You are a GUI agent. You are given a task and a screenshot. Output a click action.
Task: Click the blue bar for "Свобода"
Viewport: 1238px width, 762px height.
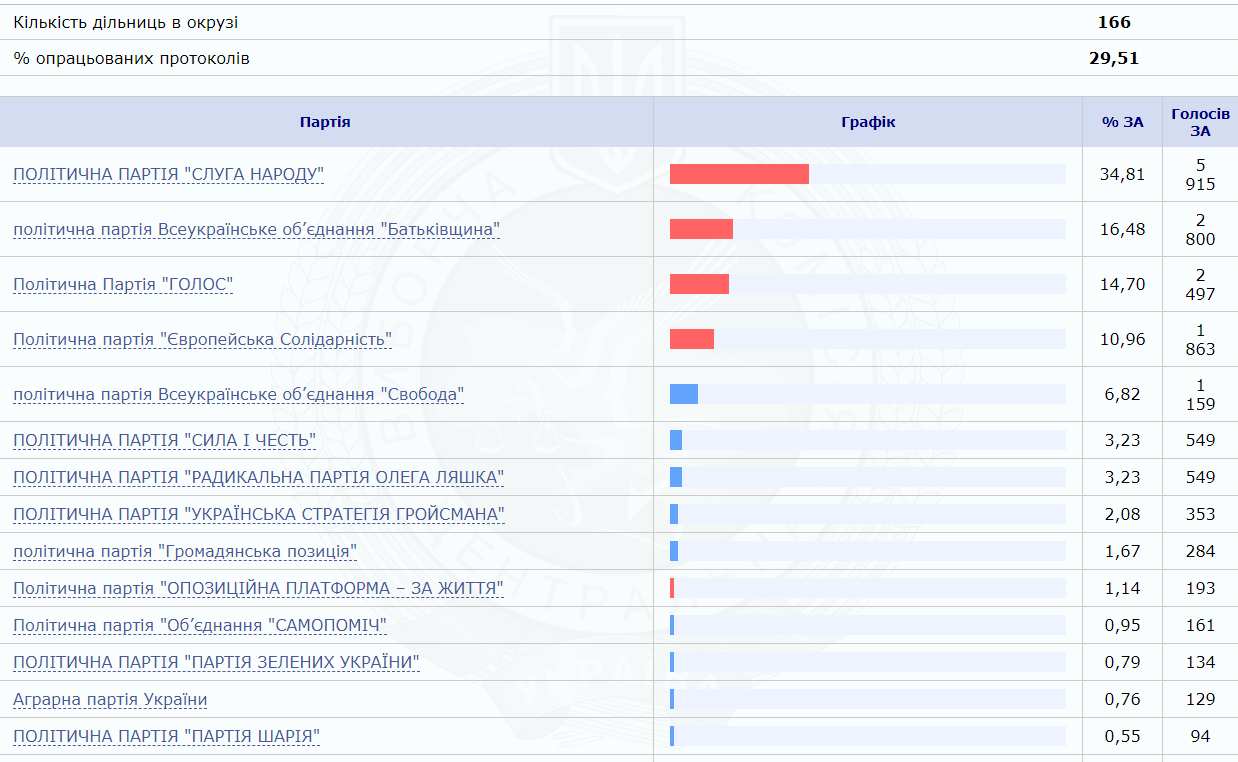tap(684, 394)
